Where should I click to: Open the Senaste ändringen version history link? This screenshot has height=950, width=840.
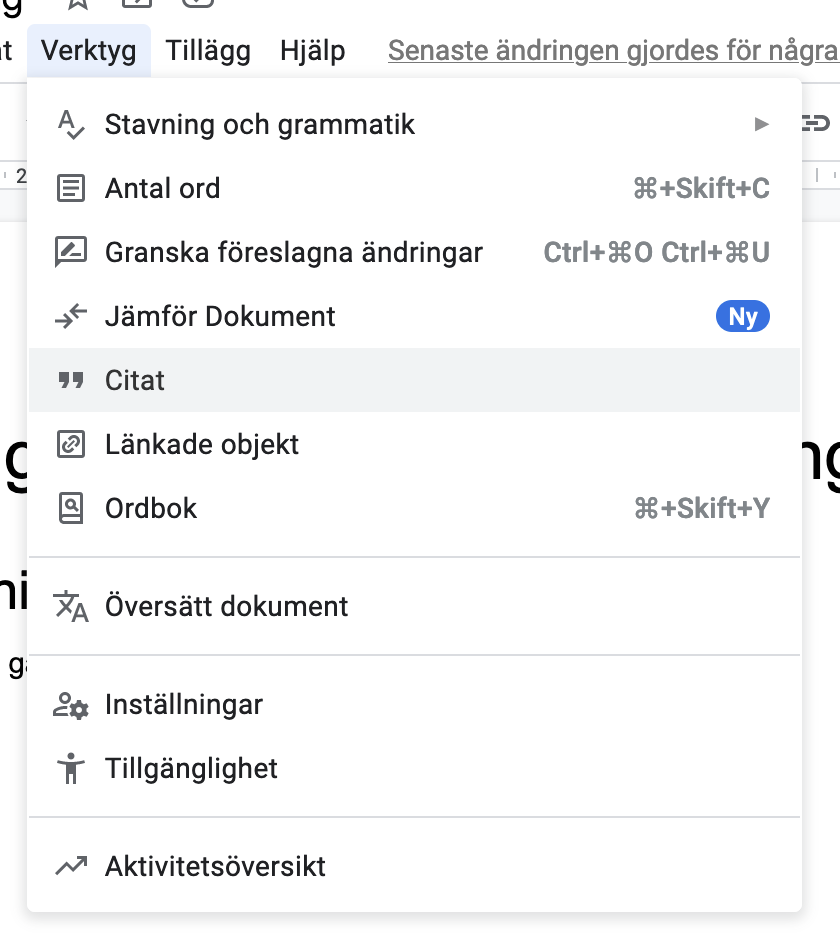[x=613, y=50]
